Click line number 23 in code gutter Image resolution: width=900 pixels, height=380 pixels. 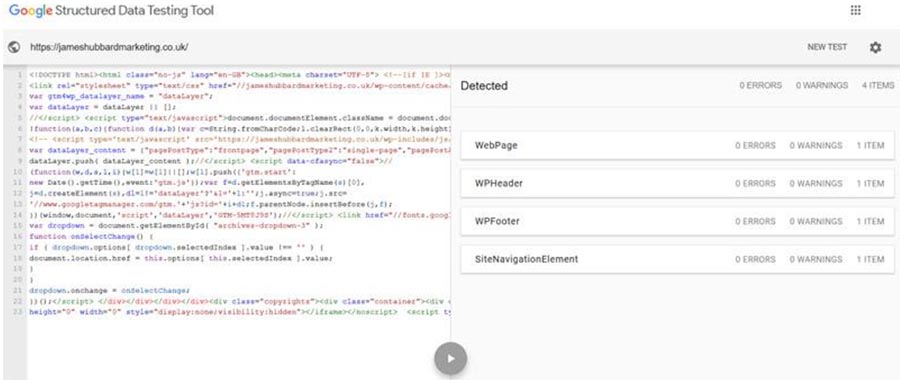click(x=18, y=312)
